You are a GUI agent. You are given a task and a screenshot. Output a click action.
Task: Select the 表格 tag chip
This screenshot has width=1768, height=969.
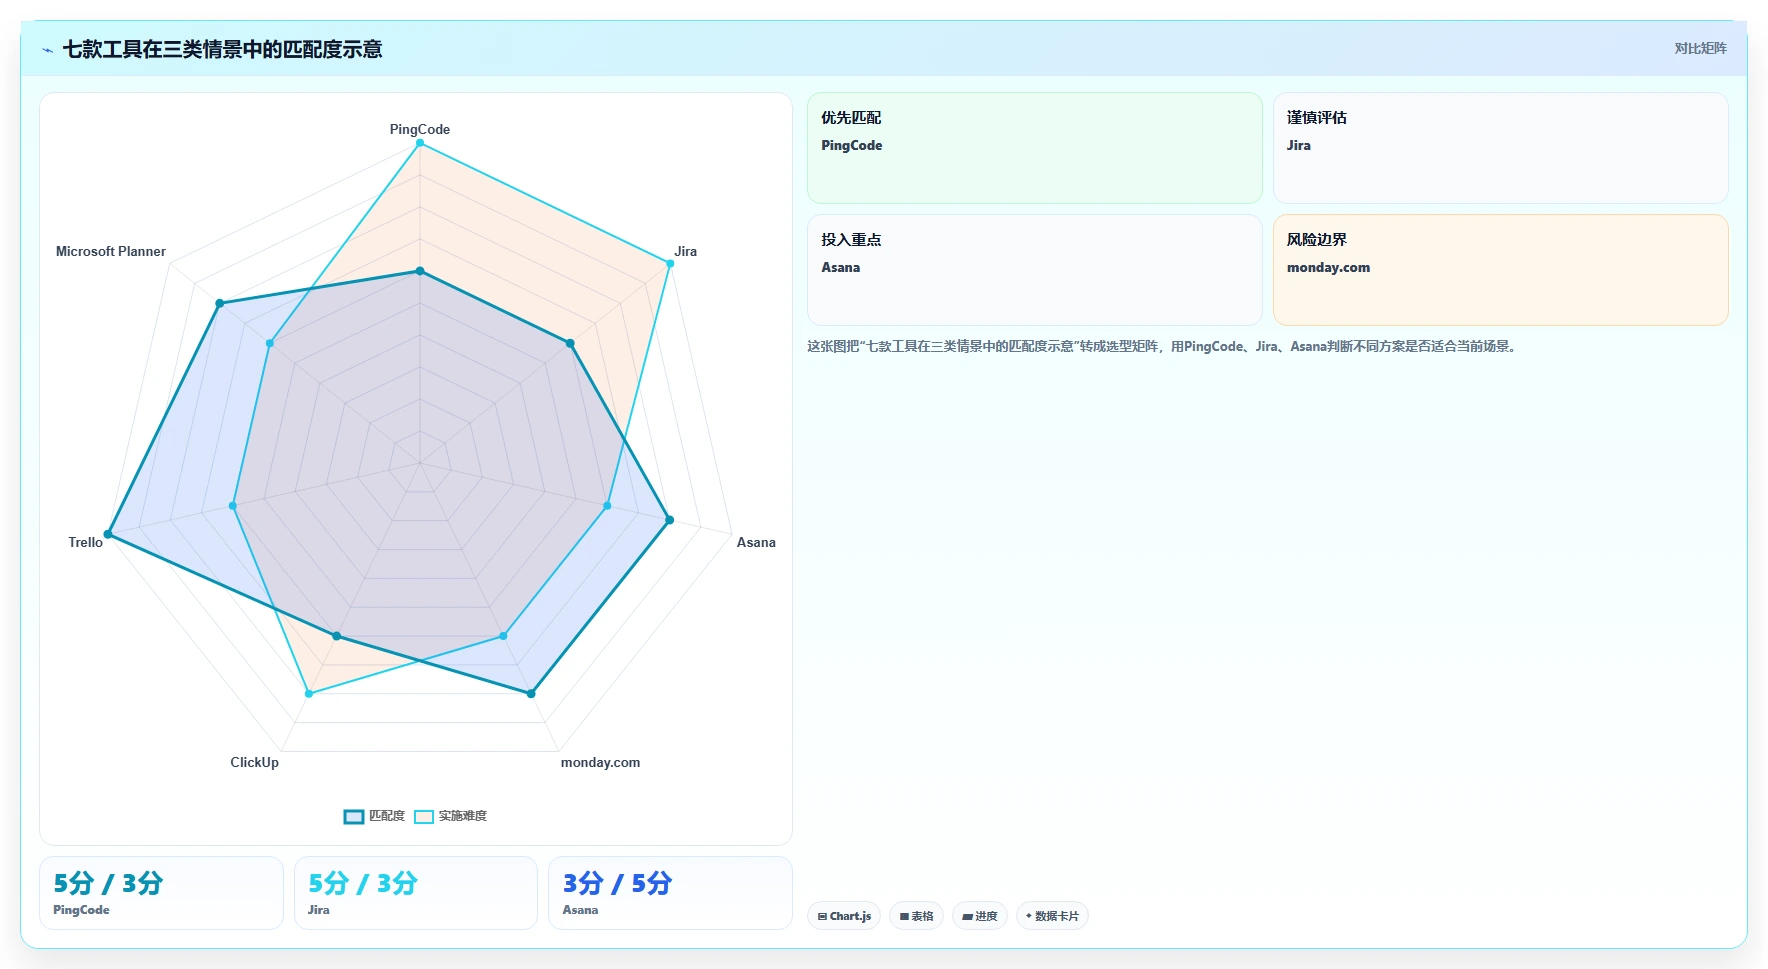pyautogui.click(x=916, y=916)
